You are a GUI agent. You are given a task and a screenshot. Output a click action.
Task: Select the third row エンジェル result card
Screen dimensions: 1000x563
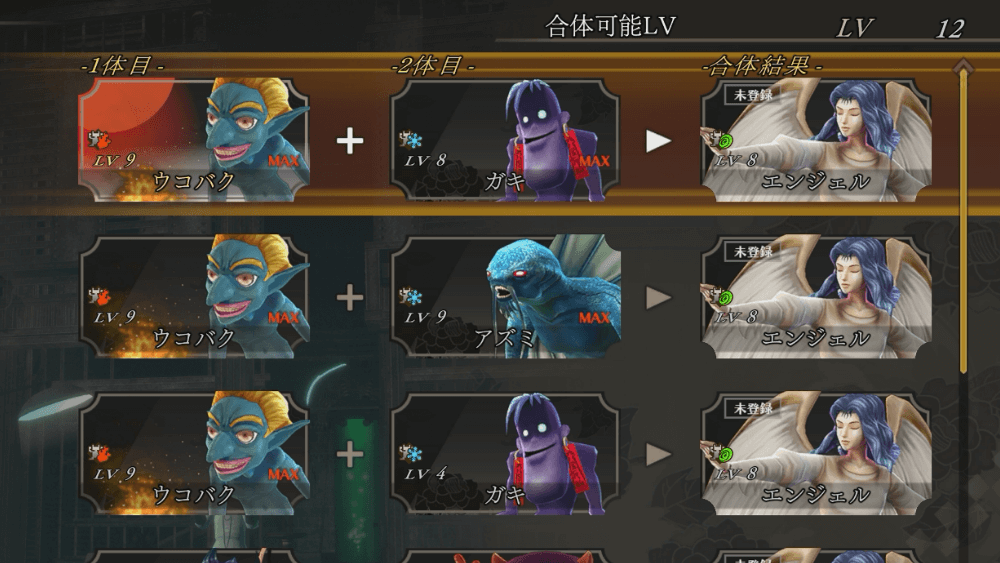tap(816, 454)
